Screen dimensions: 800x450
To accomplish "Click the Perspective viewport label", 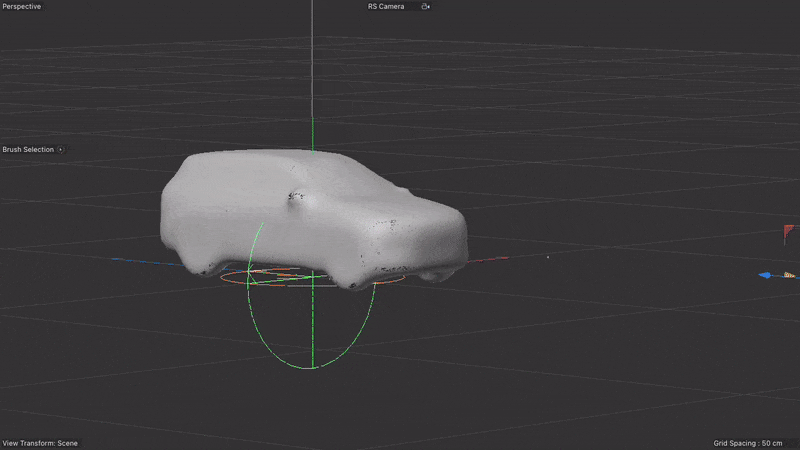I will pos(21,7).
